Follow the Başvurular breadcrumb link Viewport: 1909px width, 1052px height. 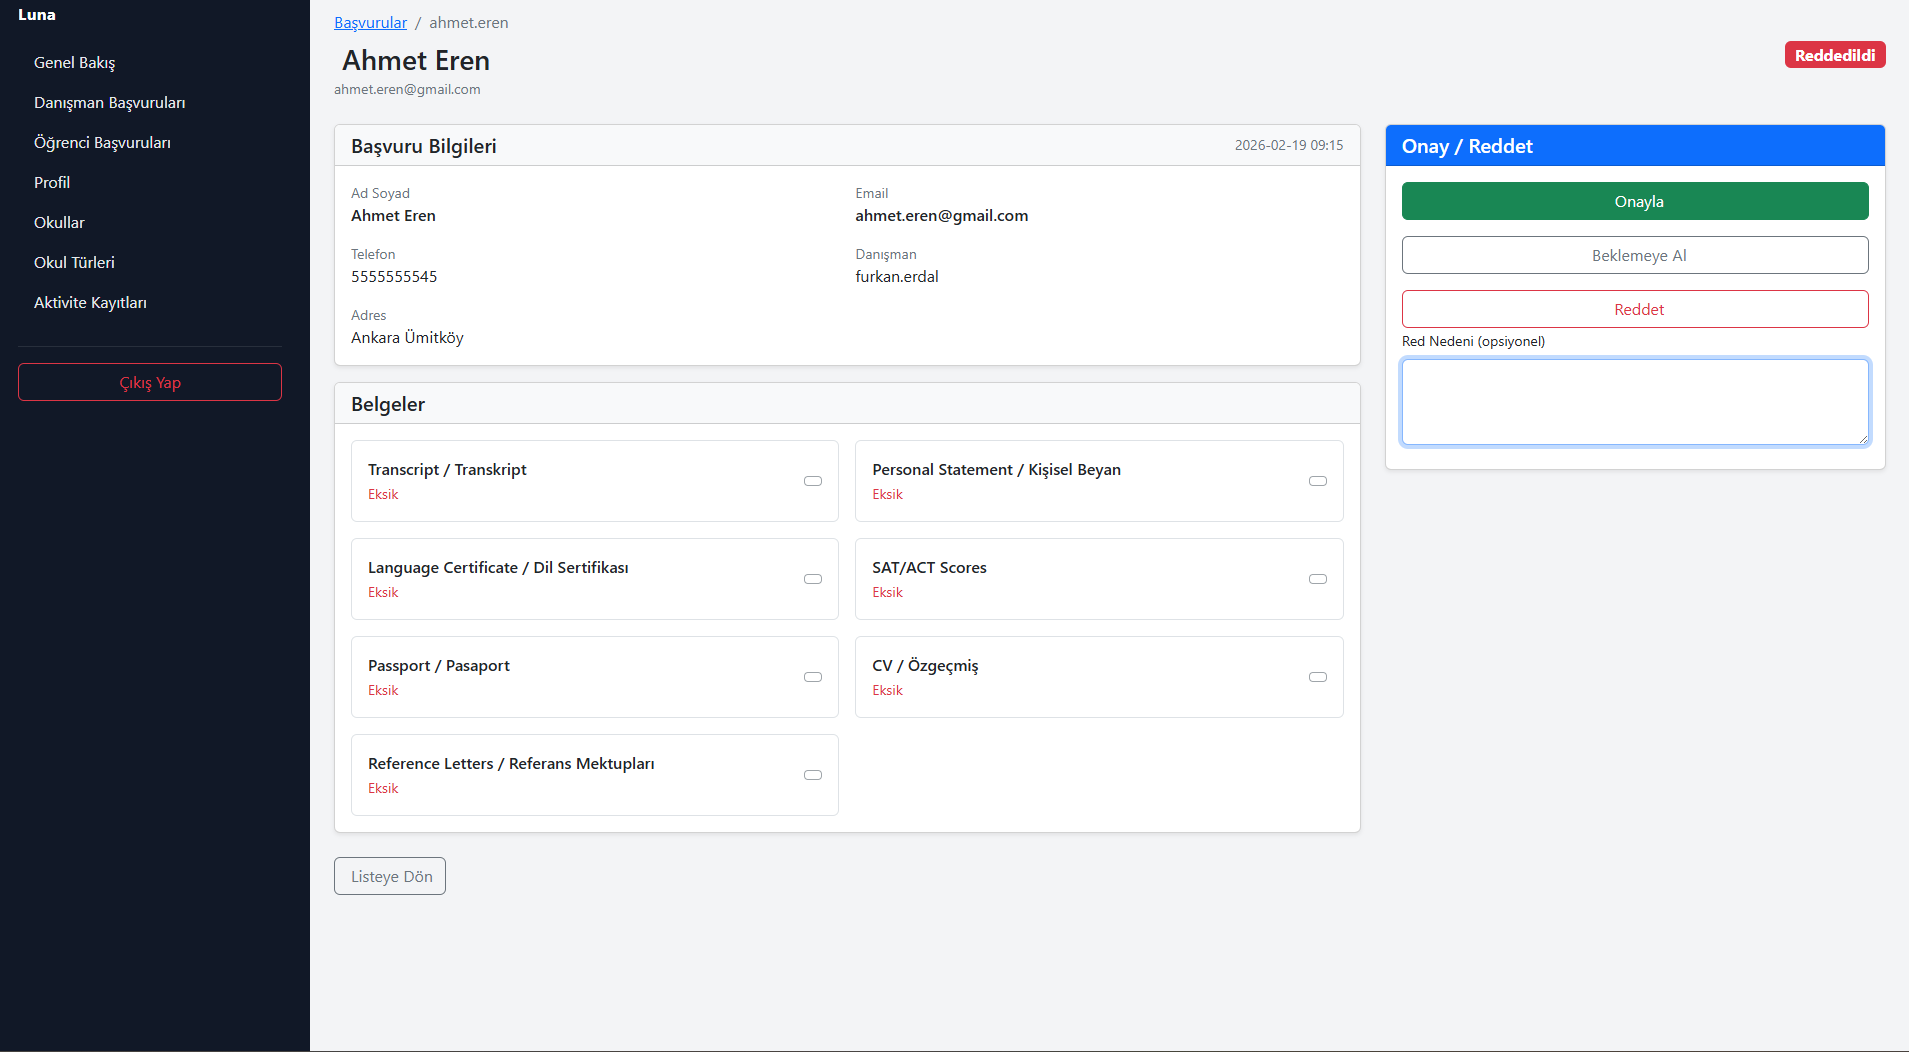(370, 22)
